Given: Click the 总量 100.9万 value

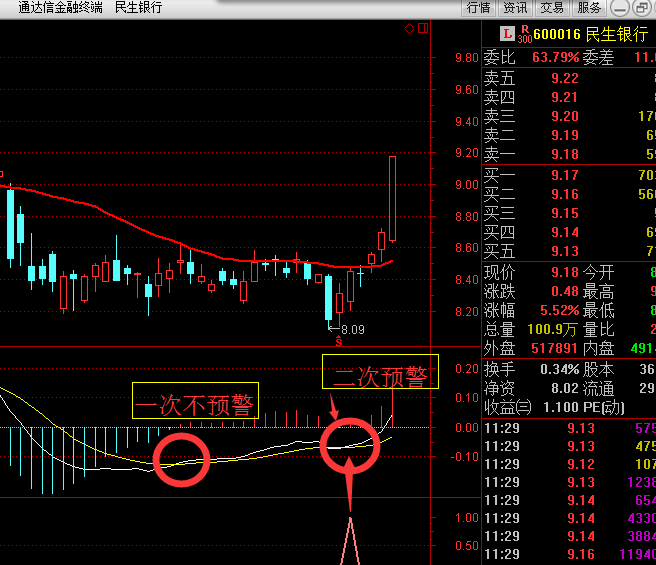Looking at the screenshot, I should [552, 329].
